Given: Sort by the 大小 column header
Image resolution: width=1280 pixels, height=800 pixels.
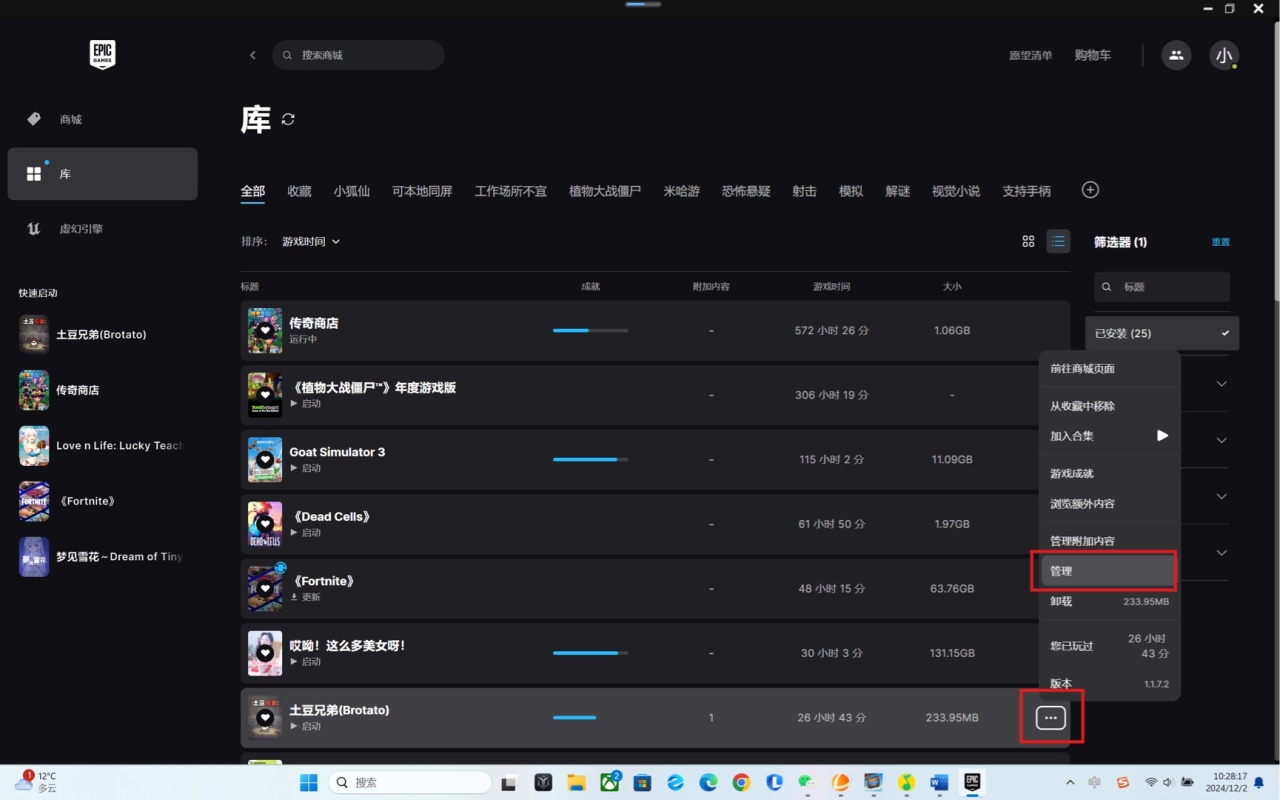Looking at the screenshot, I should pyautogui.click(x=952, y=287).
